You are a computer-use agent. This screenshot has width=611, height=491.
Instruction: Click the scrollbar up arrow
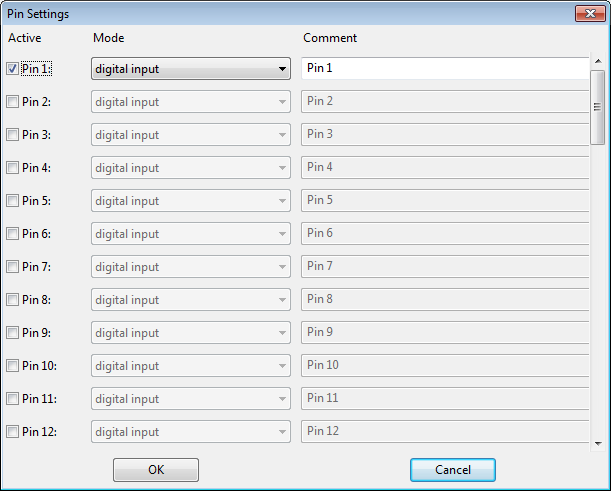598,61
